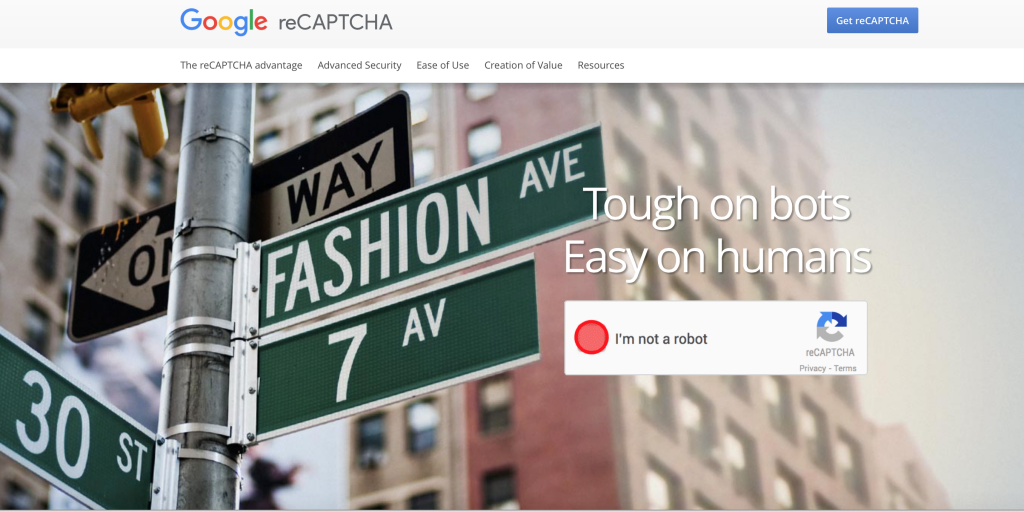Screen dimensions: 1024x512
Task: Open the Terms link in widget
Action: point(844,368)
